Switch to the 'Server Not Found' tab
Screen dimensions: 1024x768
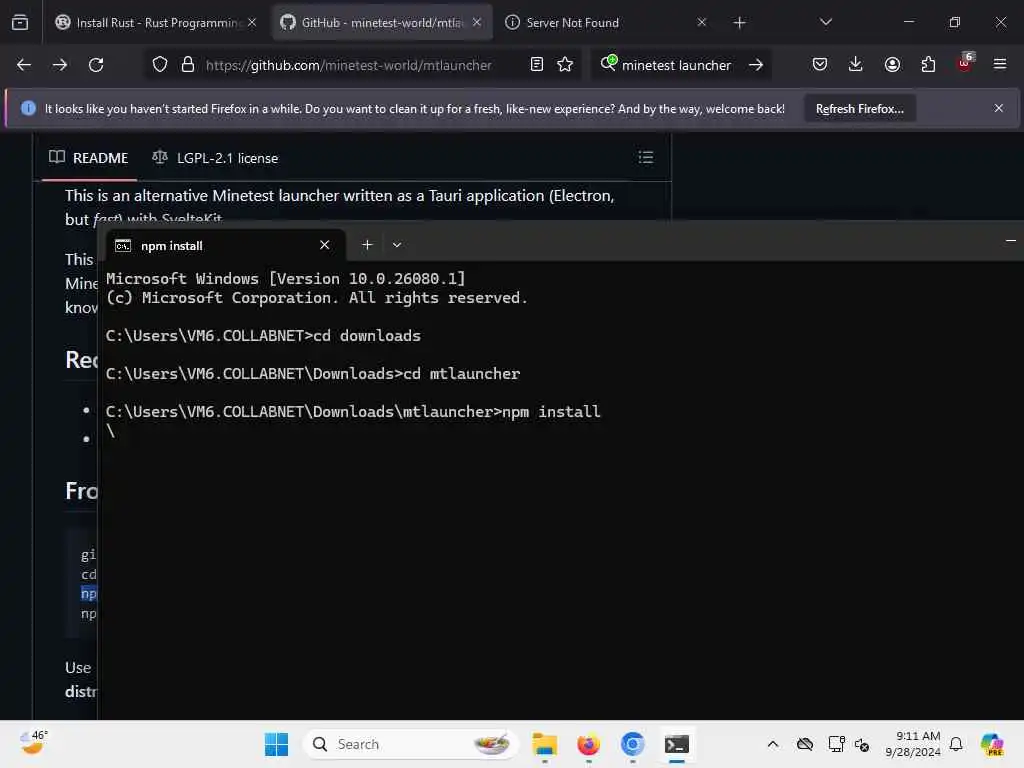(x=605, y=23)
